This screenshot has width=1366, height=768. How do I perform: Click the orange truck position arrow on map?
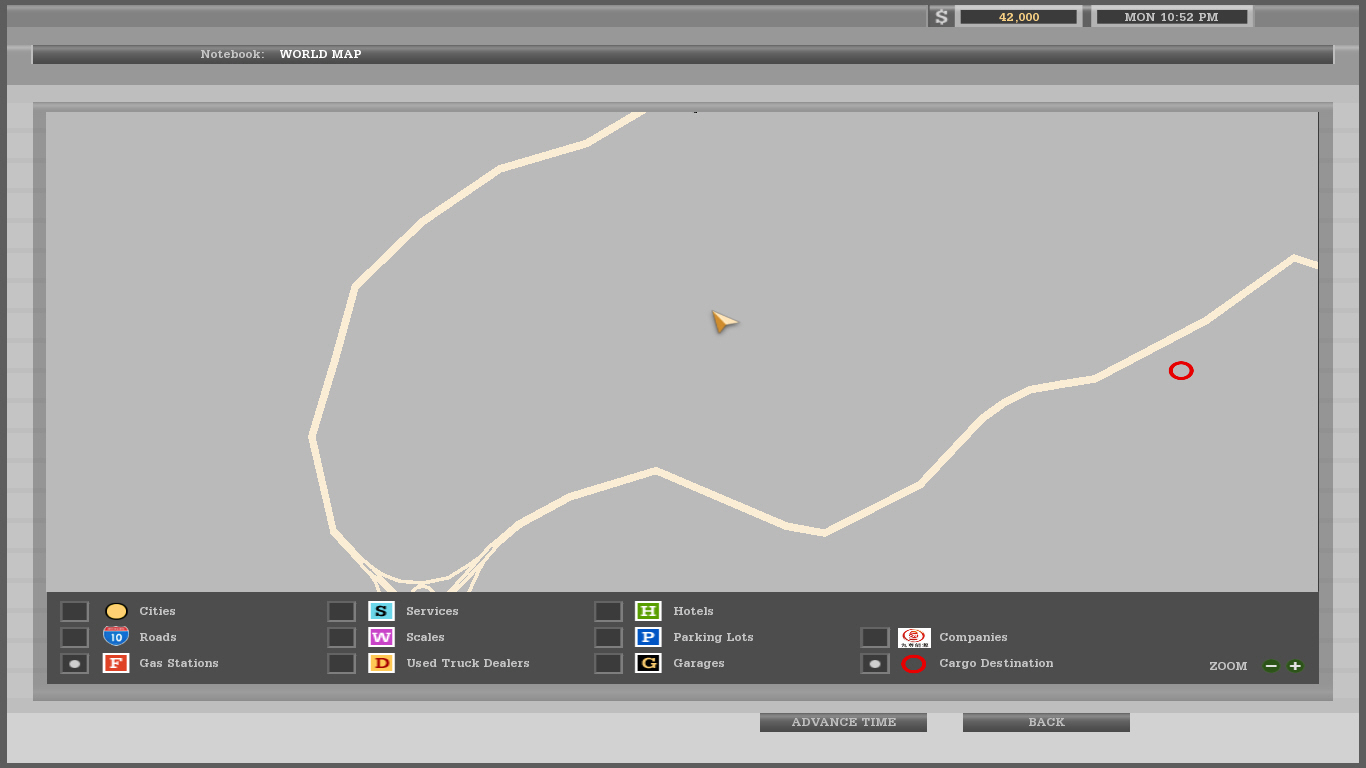[x=724, y=321]
